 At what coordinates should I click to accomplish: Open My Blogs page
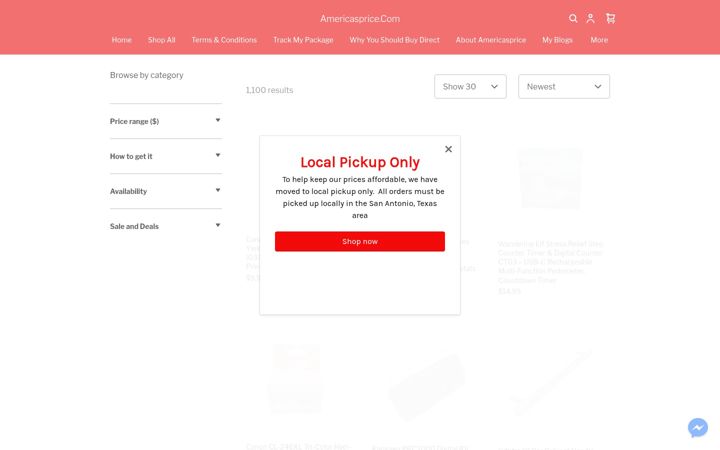click(557, 40)
